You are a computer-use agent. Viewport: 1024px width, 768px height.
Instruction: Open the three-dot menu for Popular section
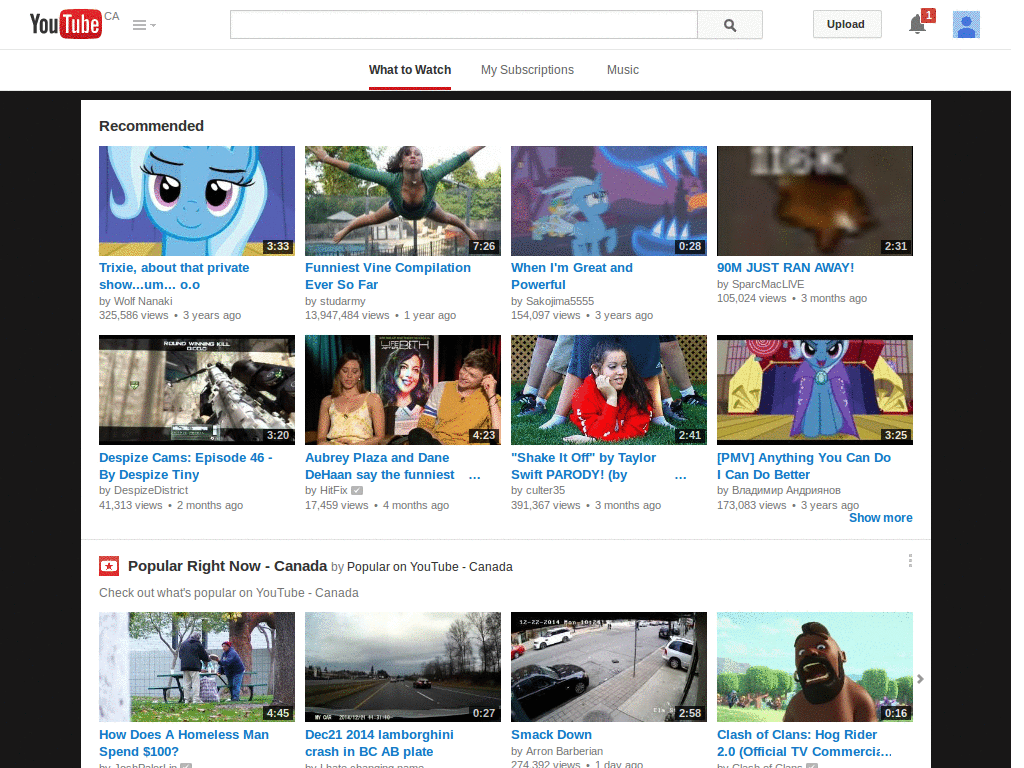pyautogui.click(x=910, y=561)
